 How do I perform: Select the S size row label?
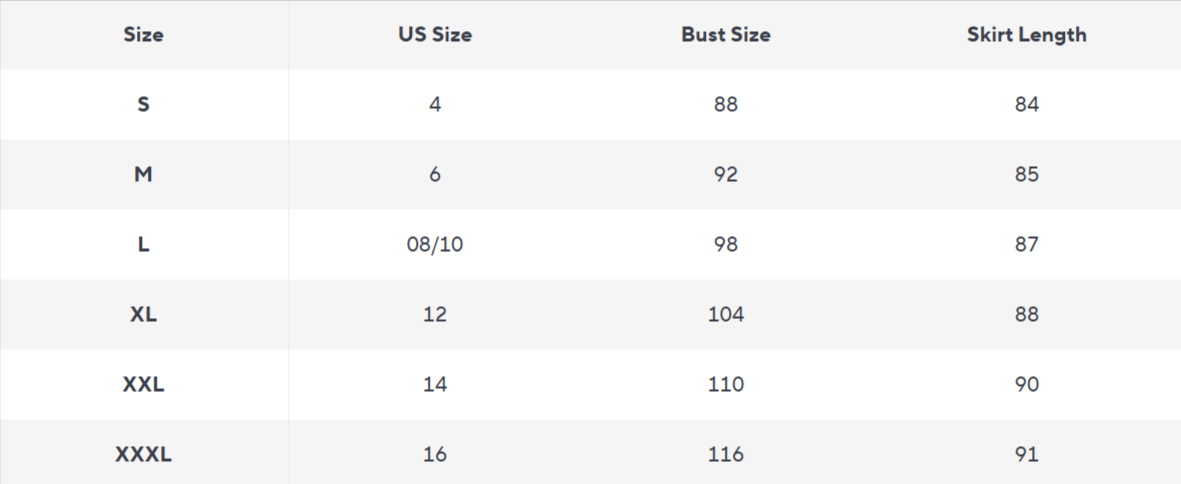[x=144, y=104]
